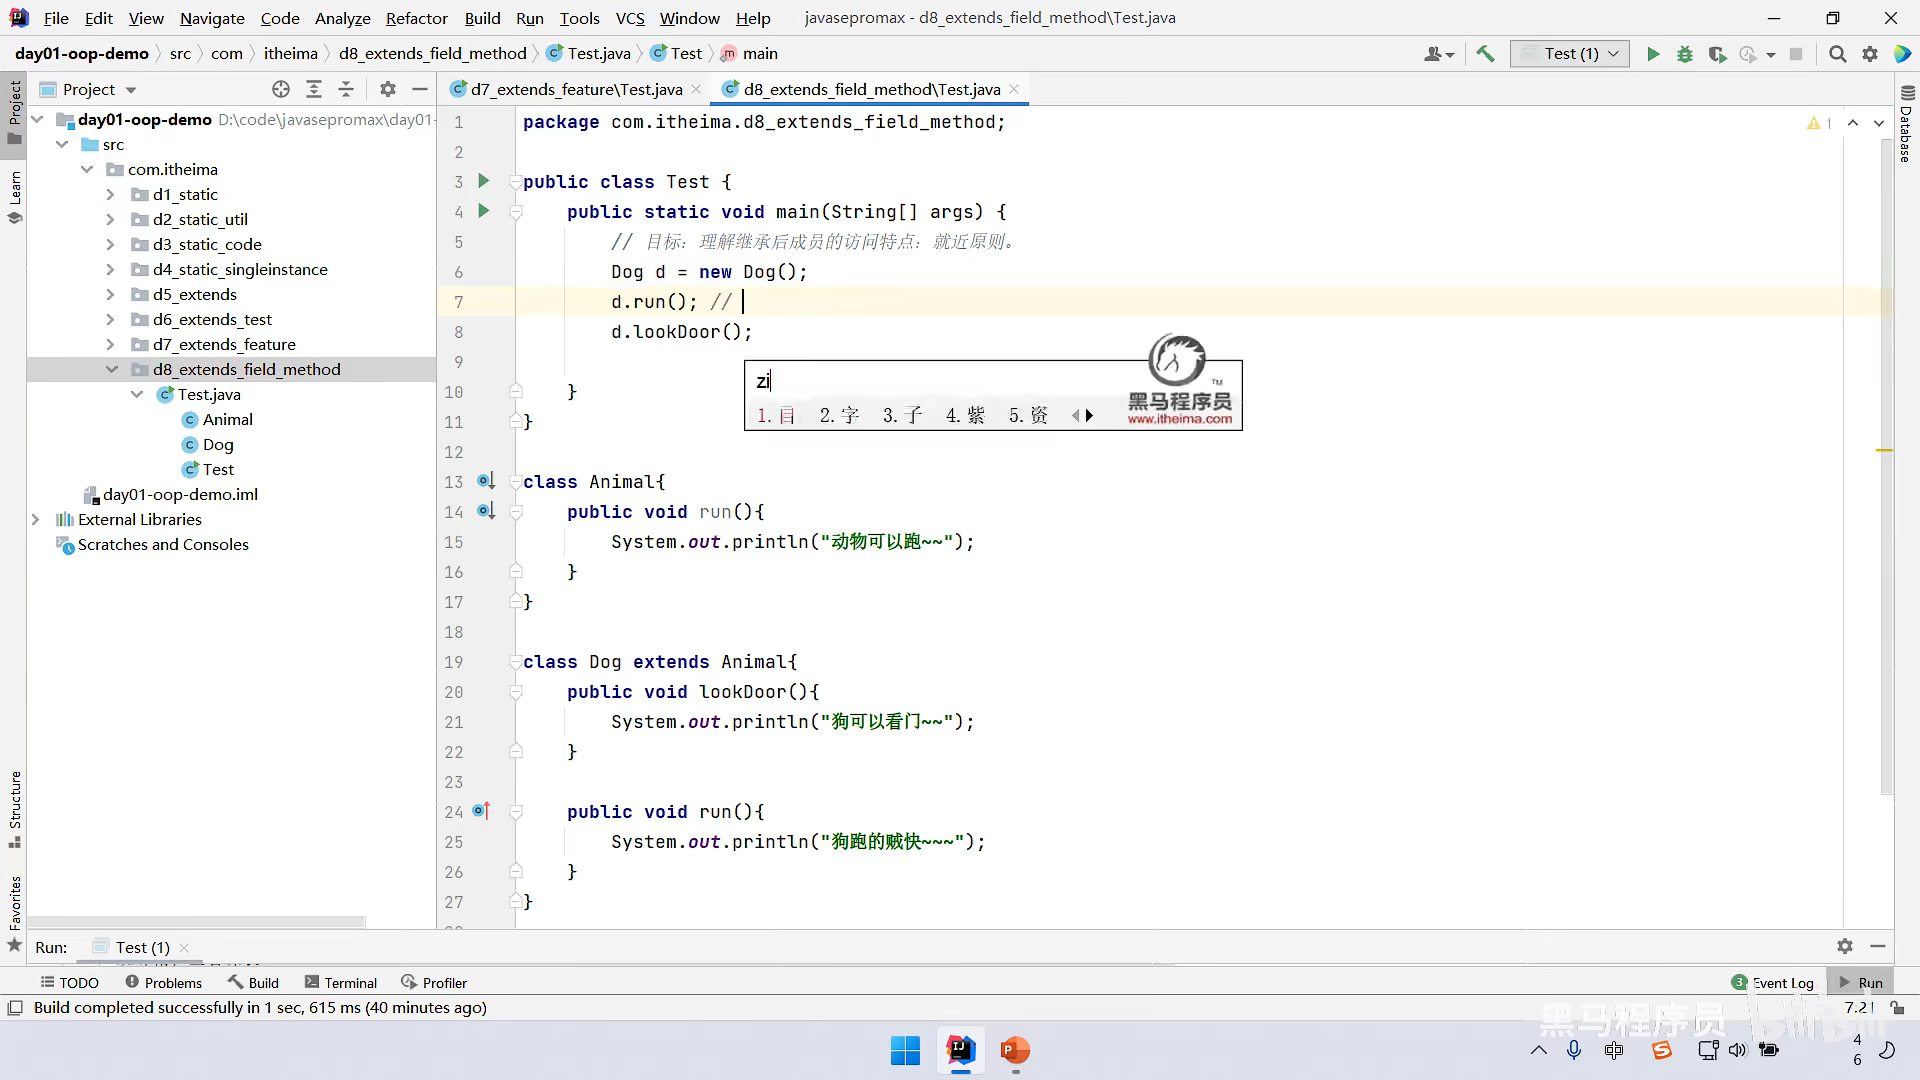Switch to d7_extends_feature\Test.java tab

coord(576,89)
